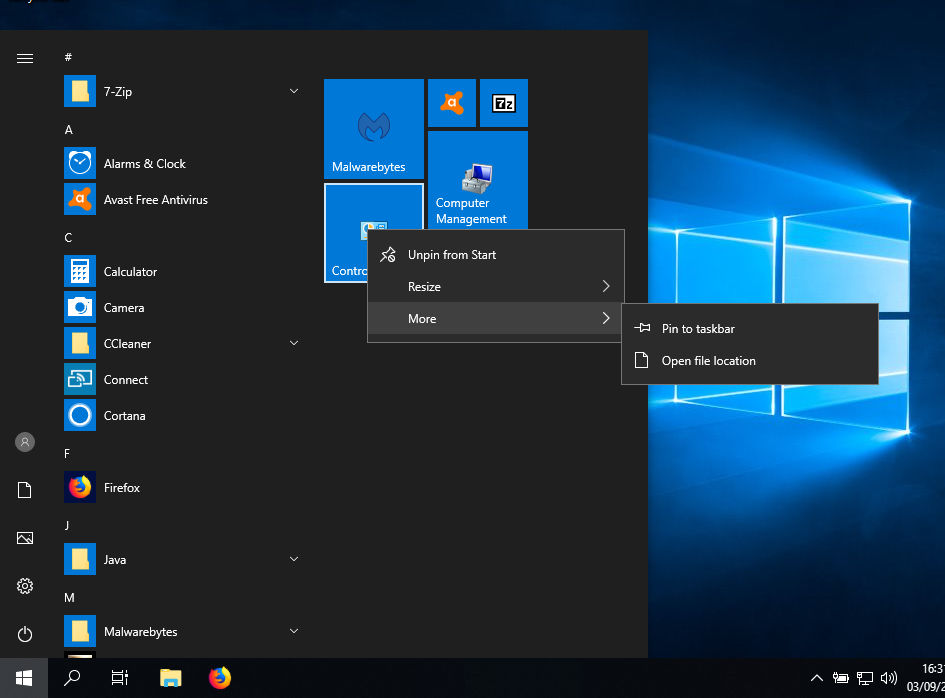This screenshot has width=945, height=698.
Task: Open taskbar Search magnifier
Action: (x=72, y=678)
